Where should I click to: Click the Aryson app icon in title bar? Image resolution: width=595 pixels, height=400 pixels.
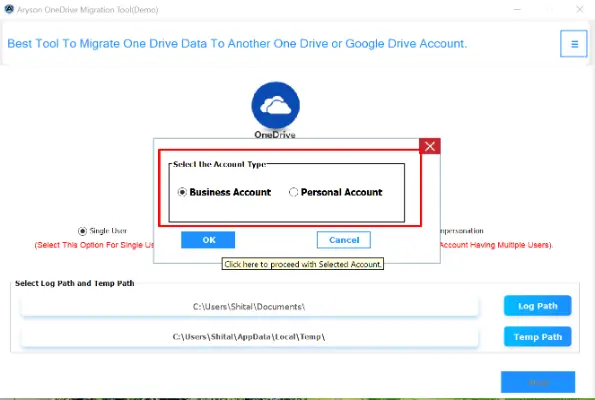coord(9,9)
